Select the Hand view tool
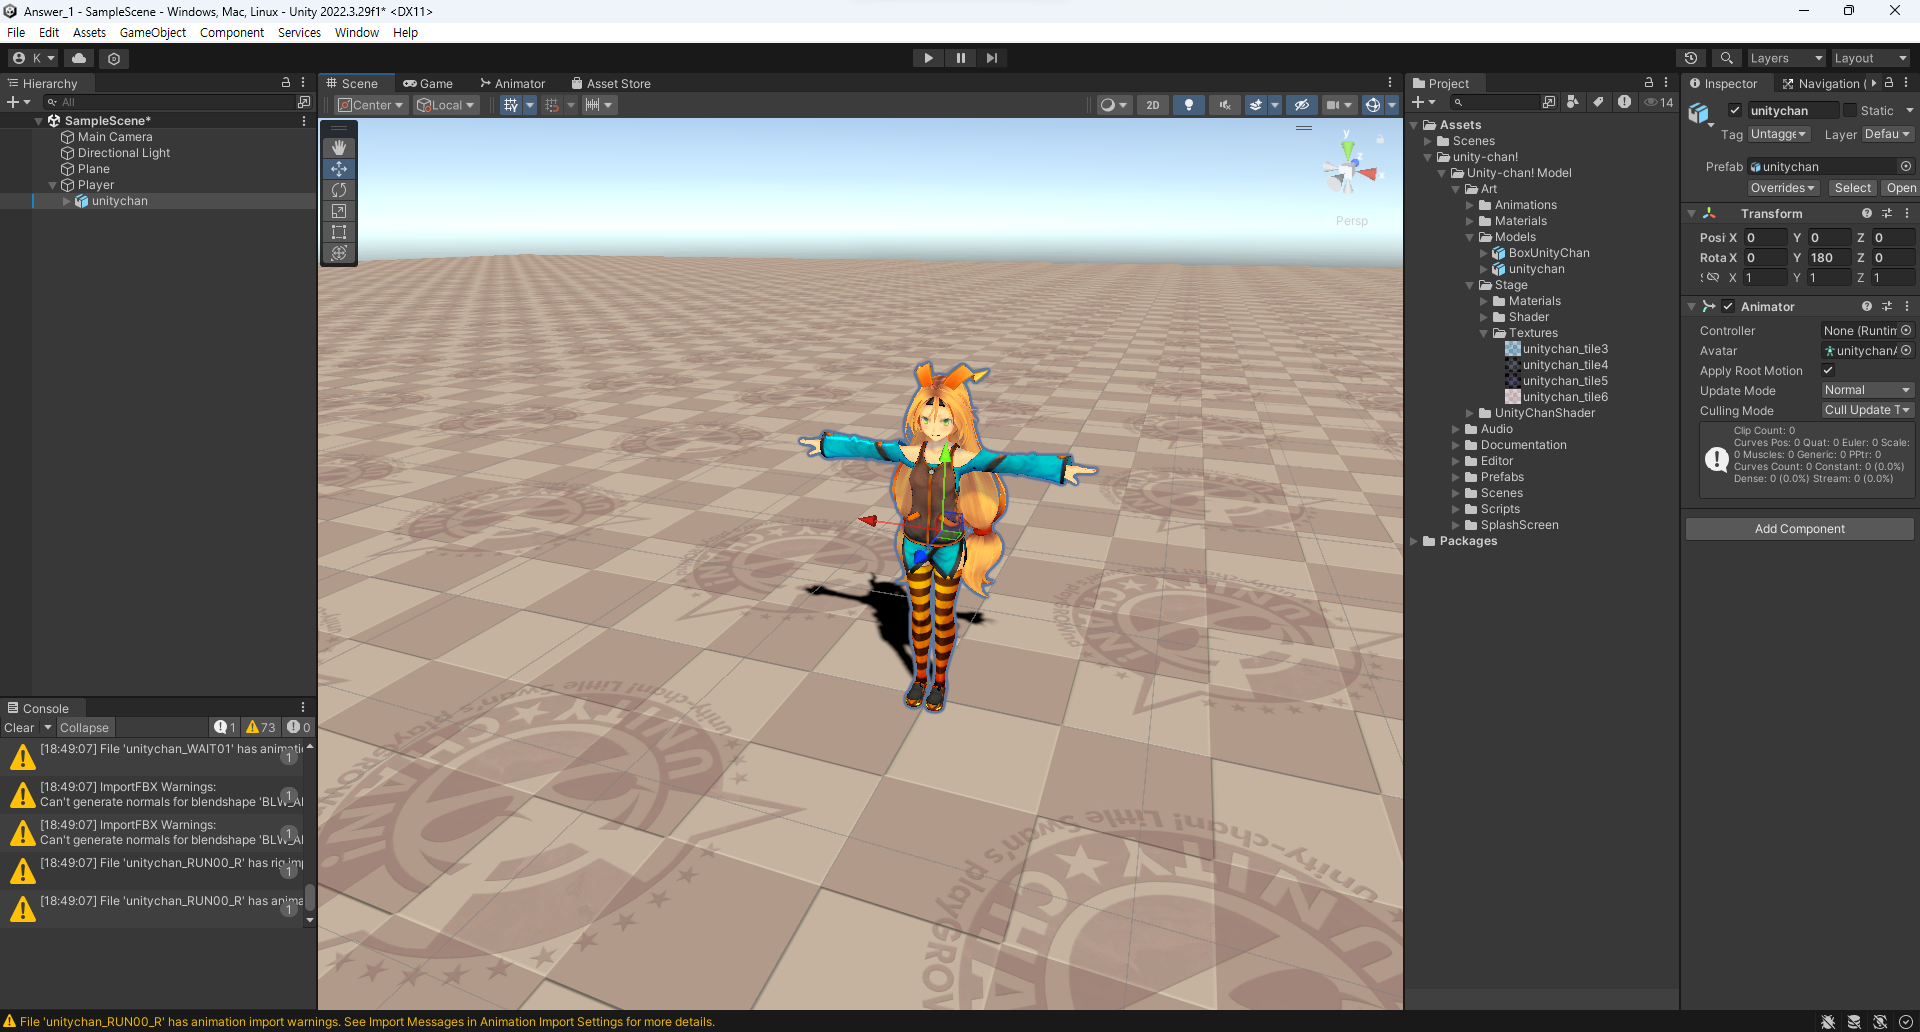The width and height of the screenshot is (1920, 1032). tap(339, 148)
